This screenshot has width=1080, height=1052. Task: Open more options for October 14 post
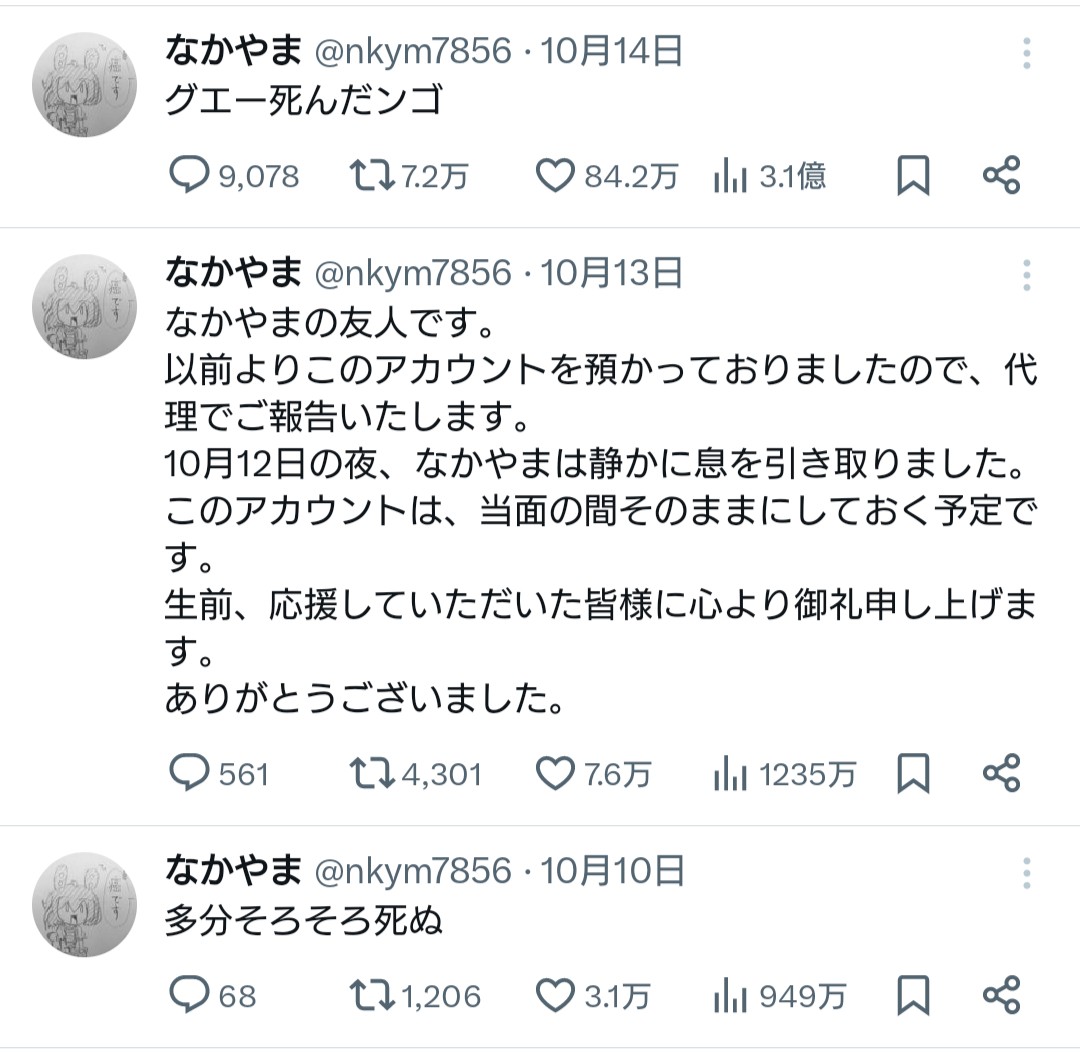pos(1027,53)
